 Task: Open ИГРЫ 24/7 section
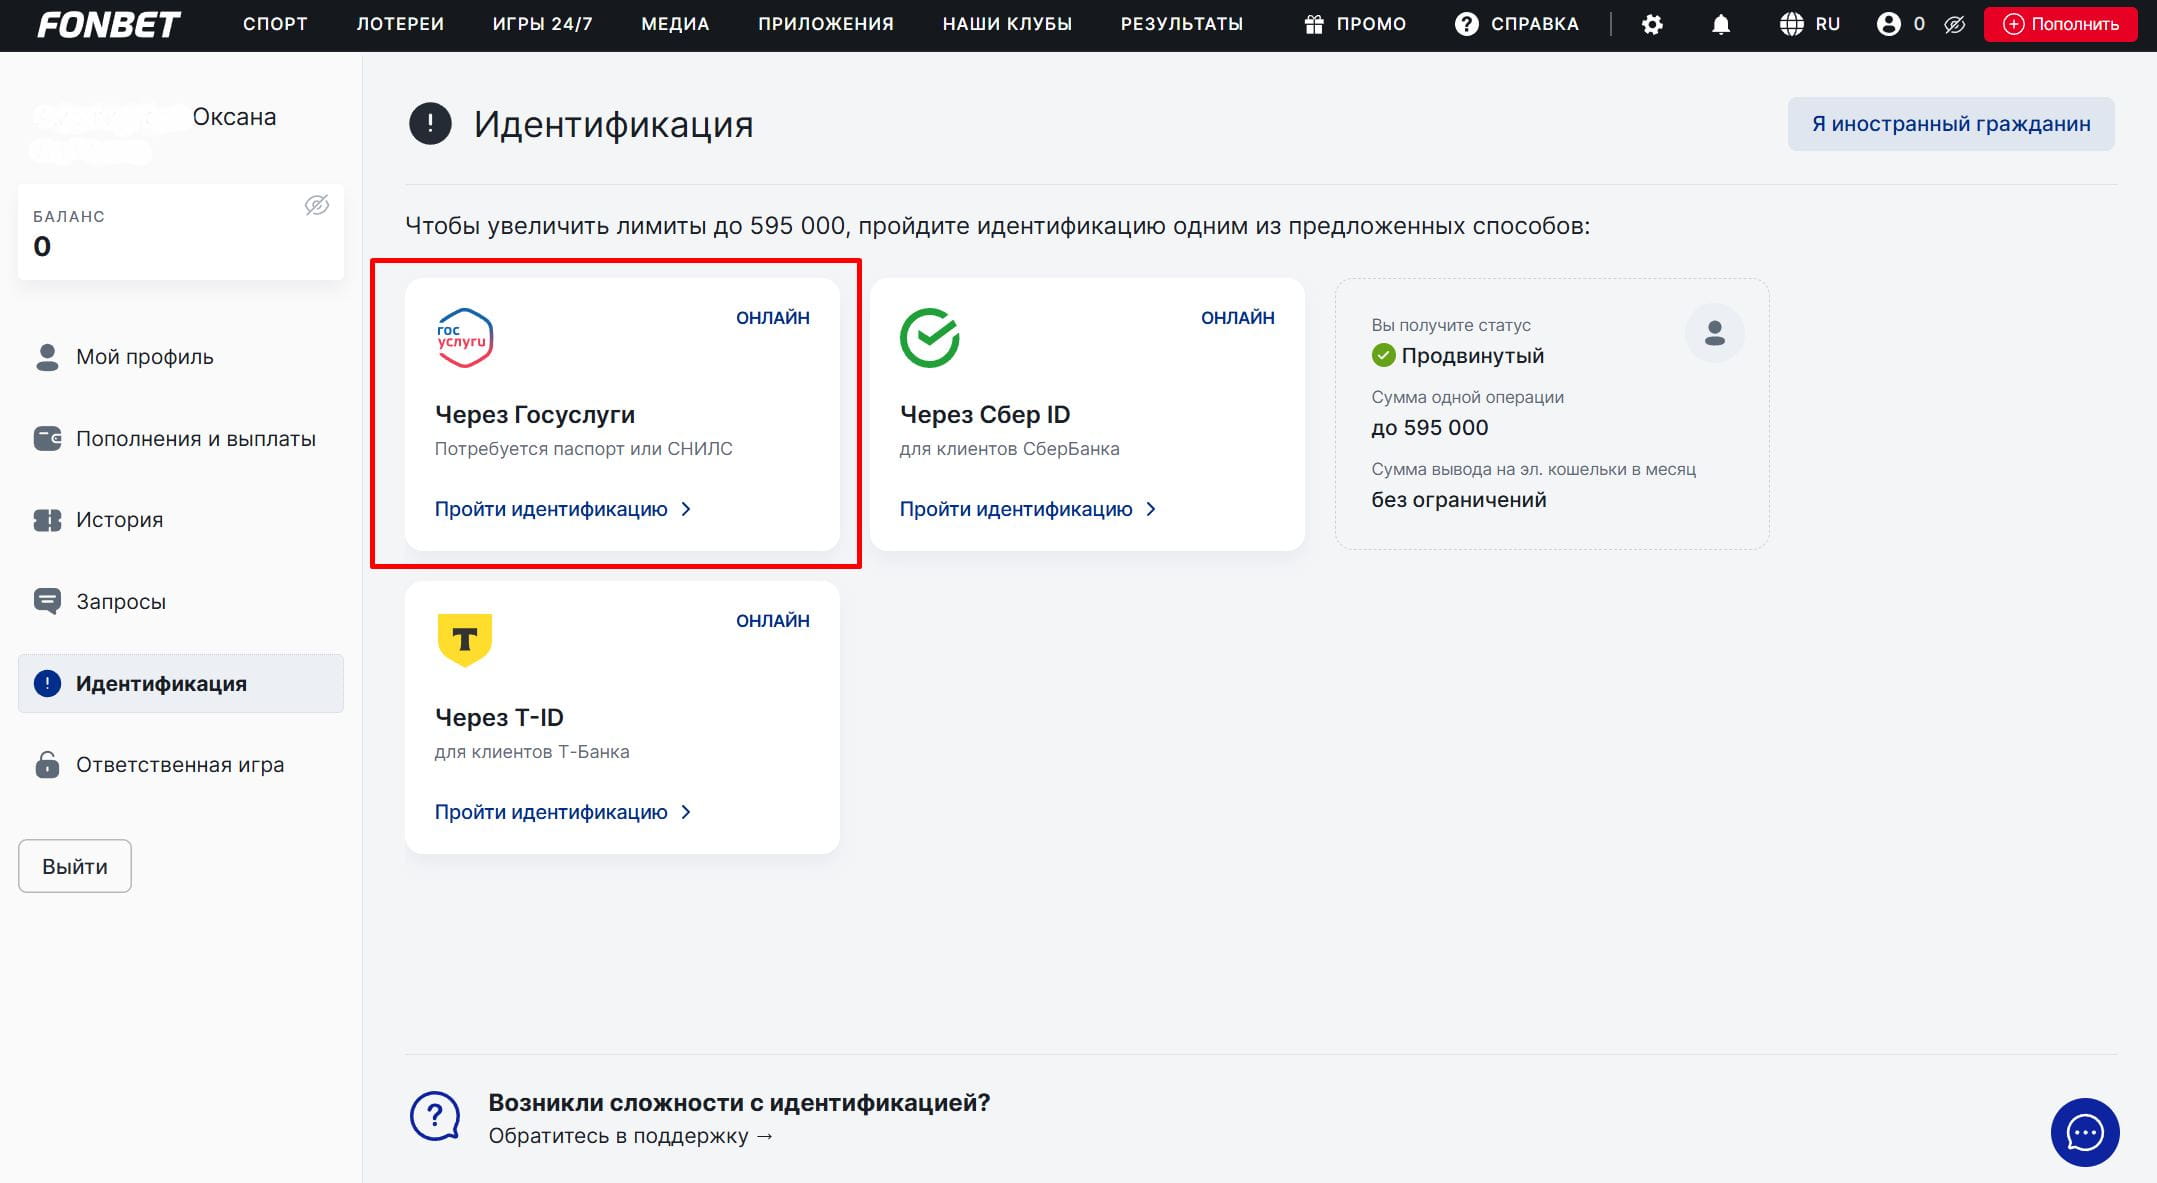[x=542, y=24]
